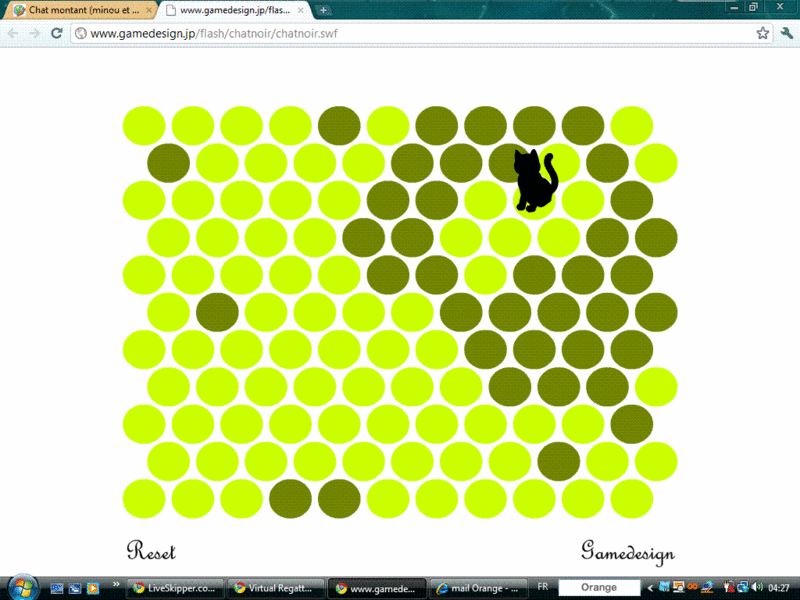Close the Chat montant tab
This screenshot has width=800, height=600.
point(149,10)
